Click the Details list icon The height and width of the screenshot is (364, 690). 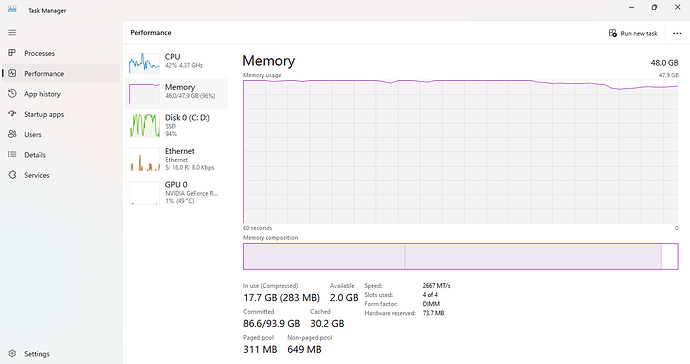click(x=12, y=154)
